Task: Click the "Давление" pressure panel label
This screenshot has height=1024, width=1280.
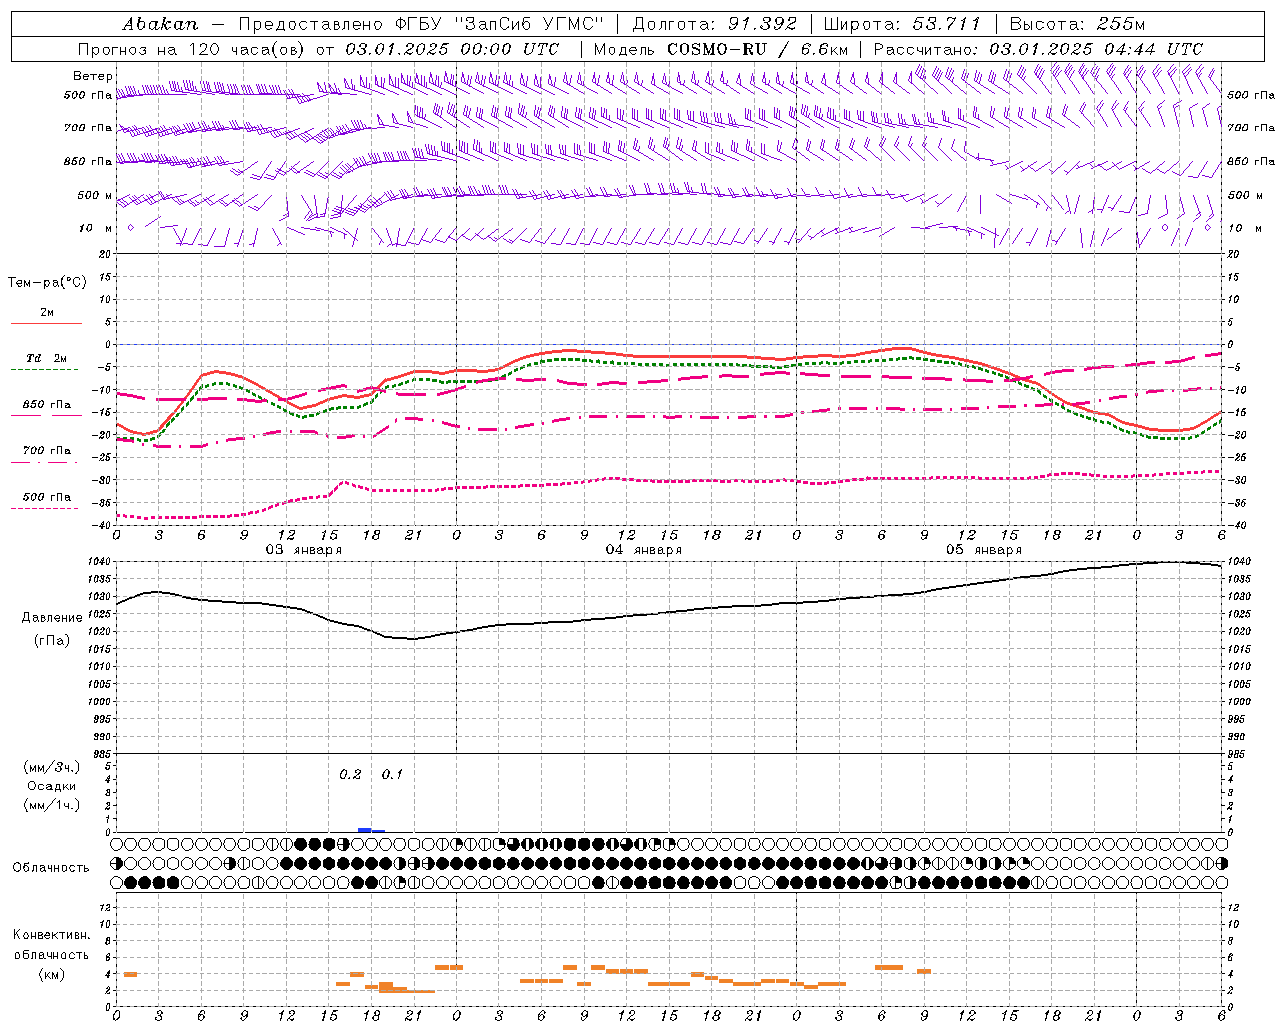Action: click(52, 618)
